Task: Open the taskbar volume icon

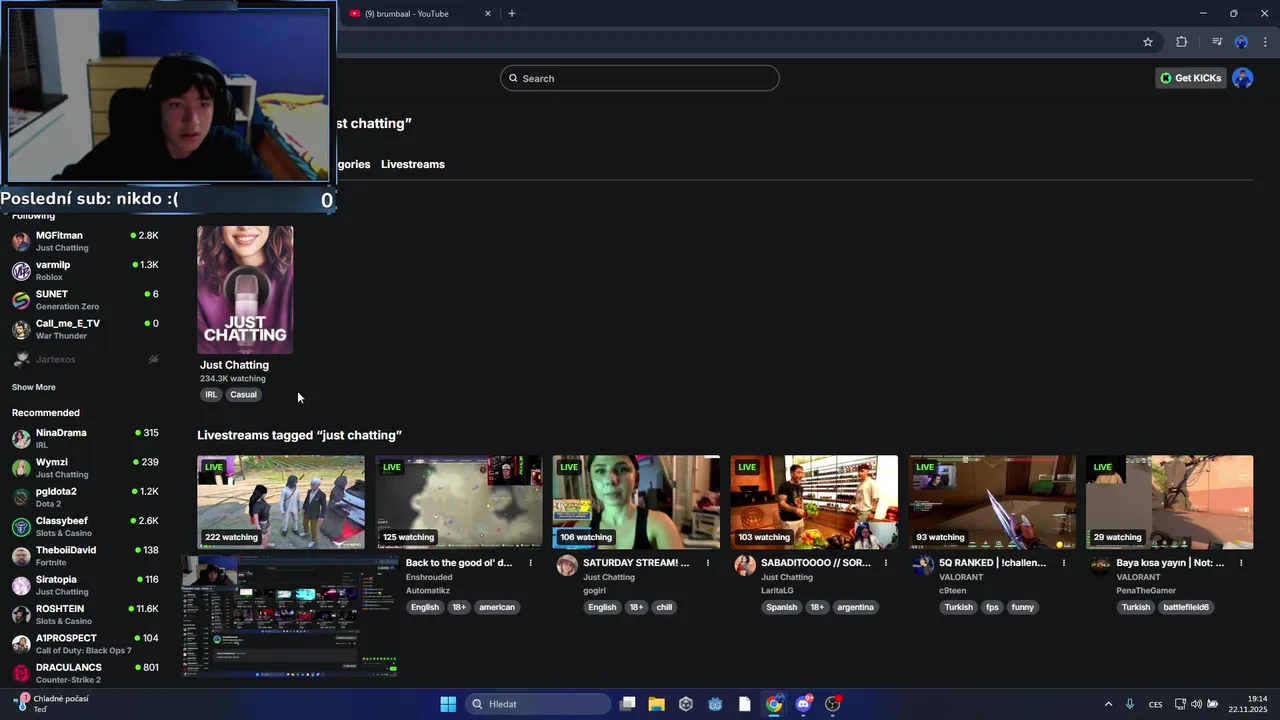Action: (1197, 704)
